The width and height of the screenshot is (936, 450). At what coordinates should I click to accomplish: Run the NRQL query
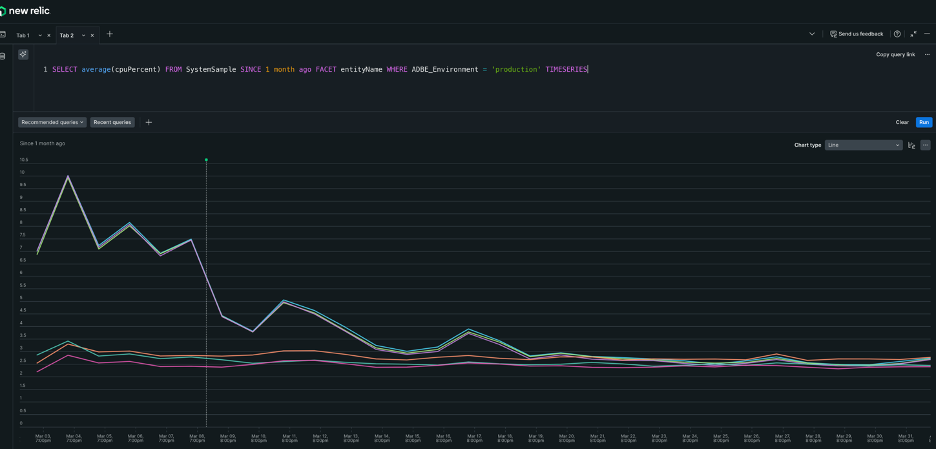[923, 122]
